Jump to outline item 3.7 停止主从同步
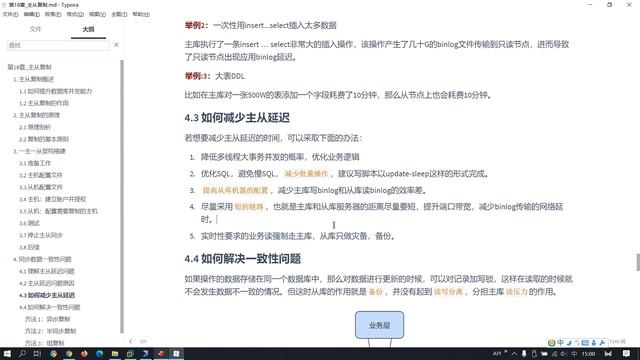 point(41,235)
